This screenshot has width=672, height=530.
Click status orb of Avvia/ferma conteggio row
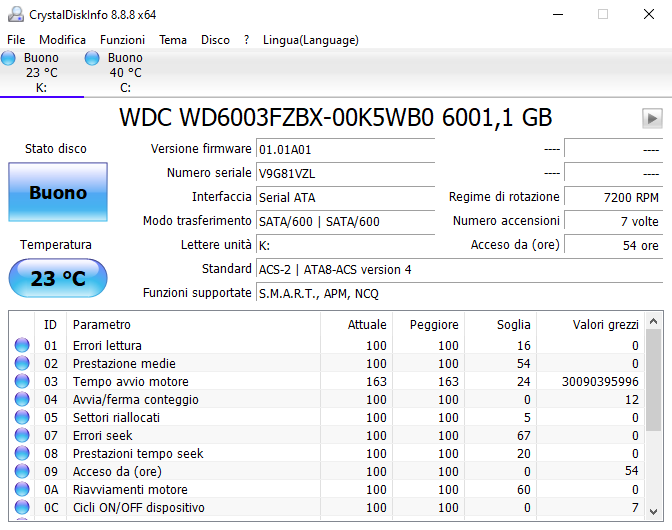[x=22, y=399]
